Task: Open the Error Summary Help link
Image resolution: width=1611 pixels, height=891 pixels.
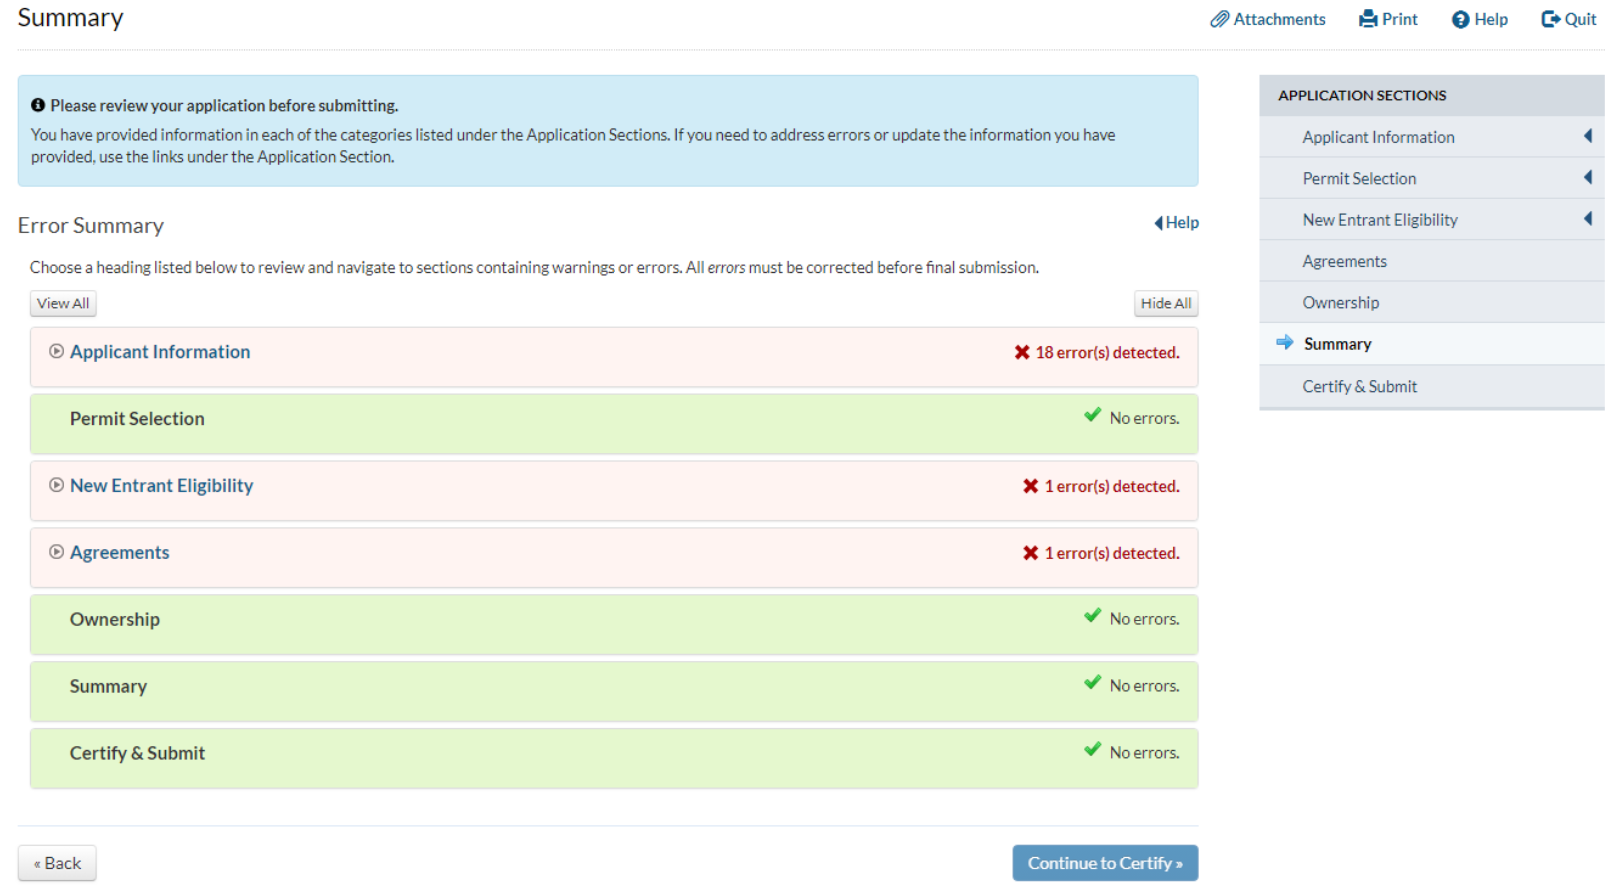Action: point(1177,223)
